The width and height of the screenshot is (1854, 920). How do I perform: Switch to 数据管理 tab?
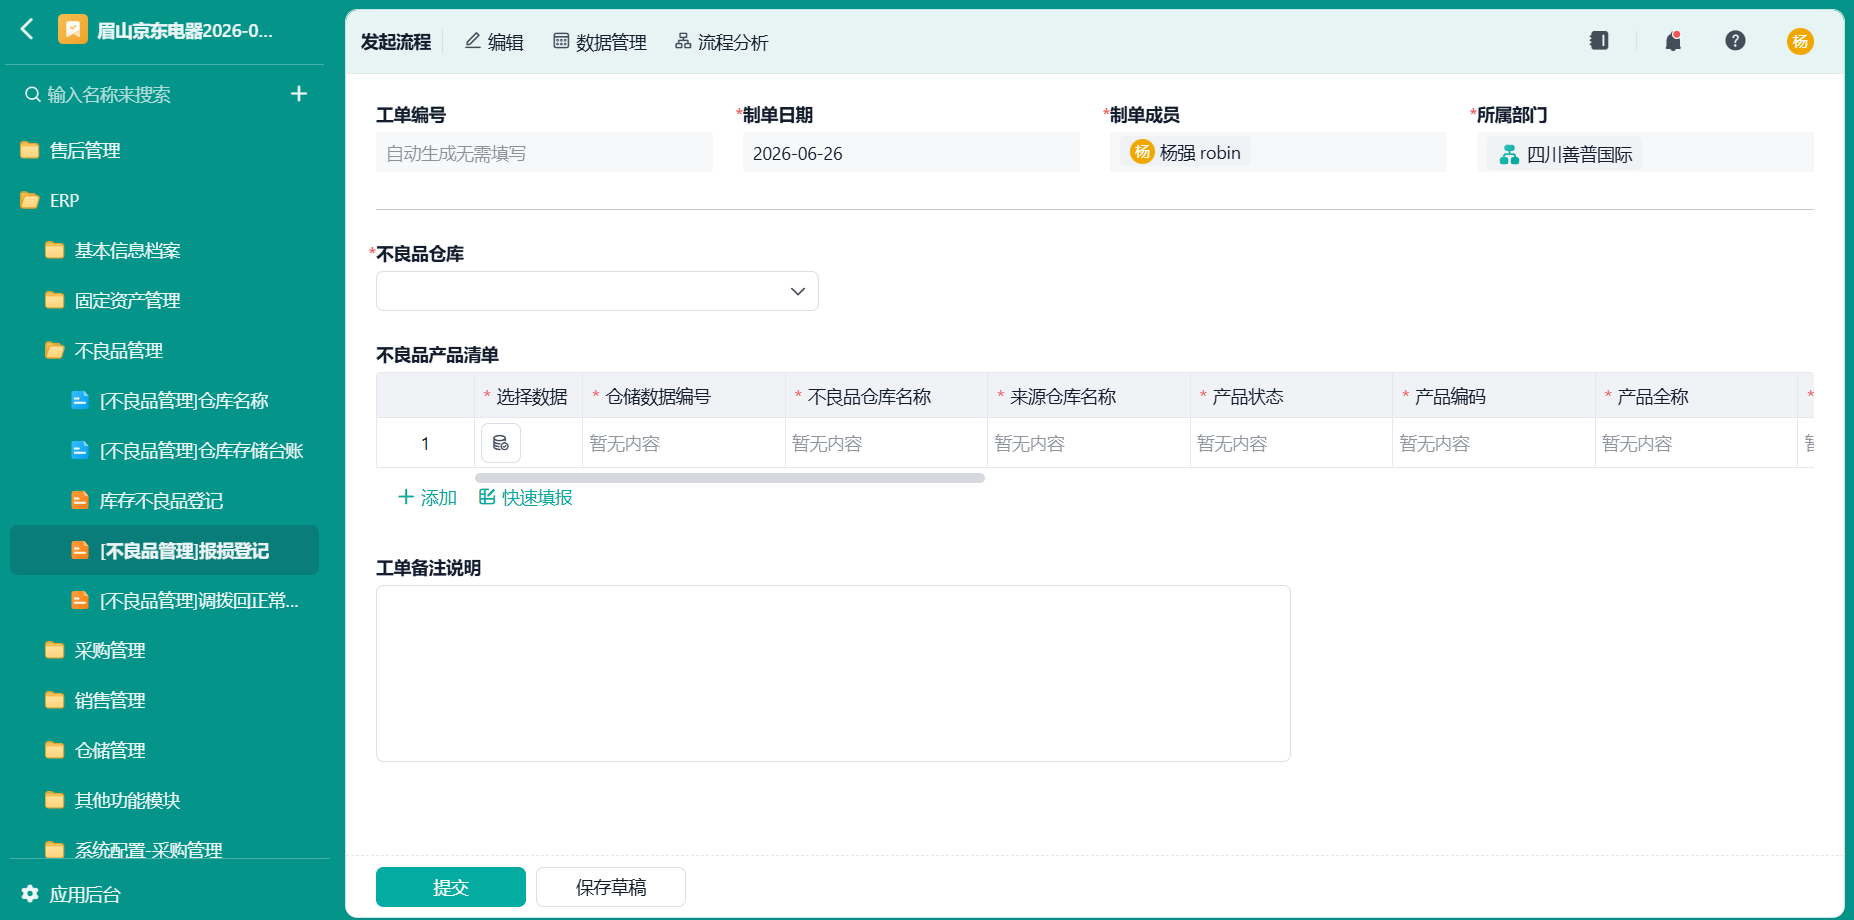pos(600,42)
